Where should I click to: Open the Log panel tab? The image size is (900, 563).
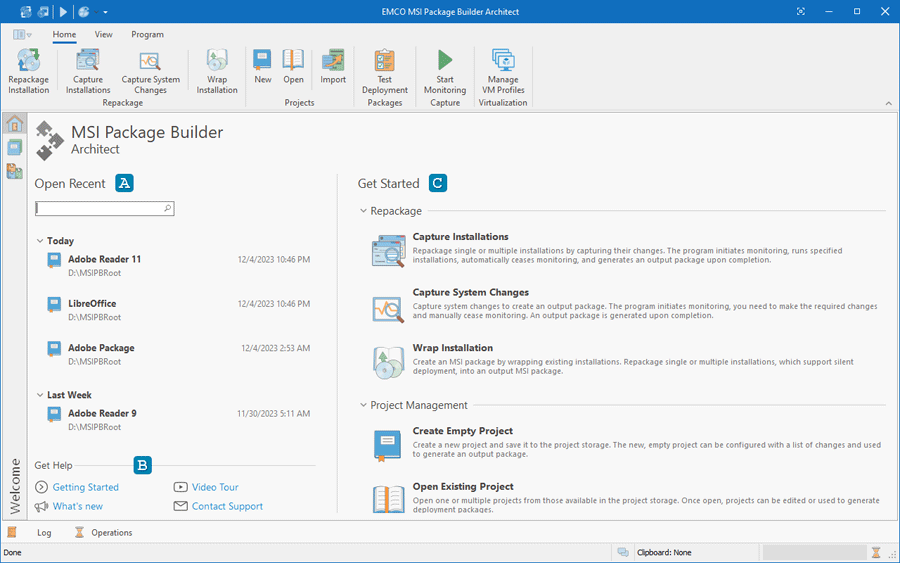(44, 533)
